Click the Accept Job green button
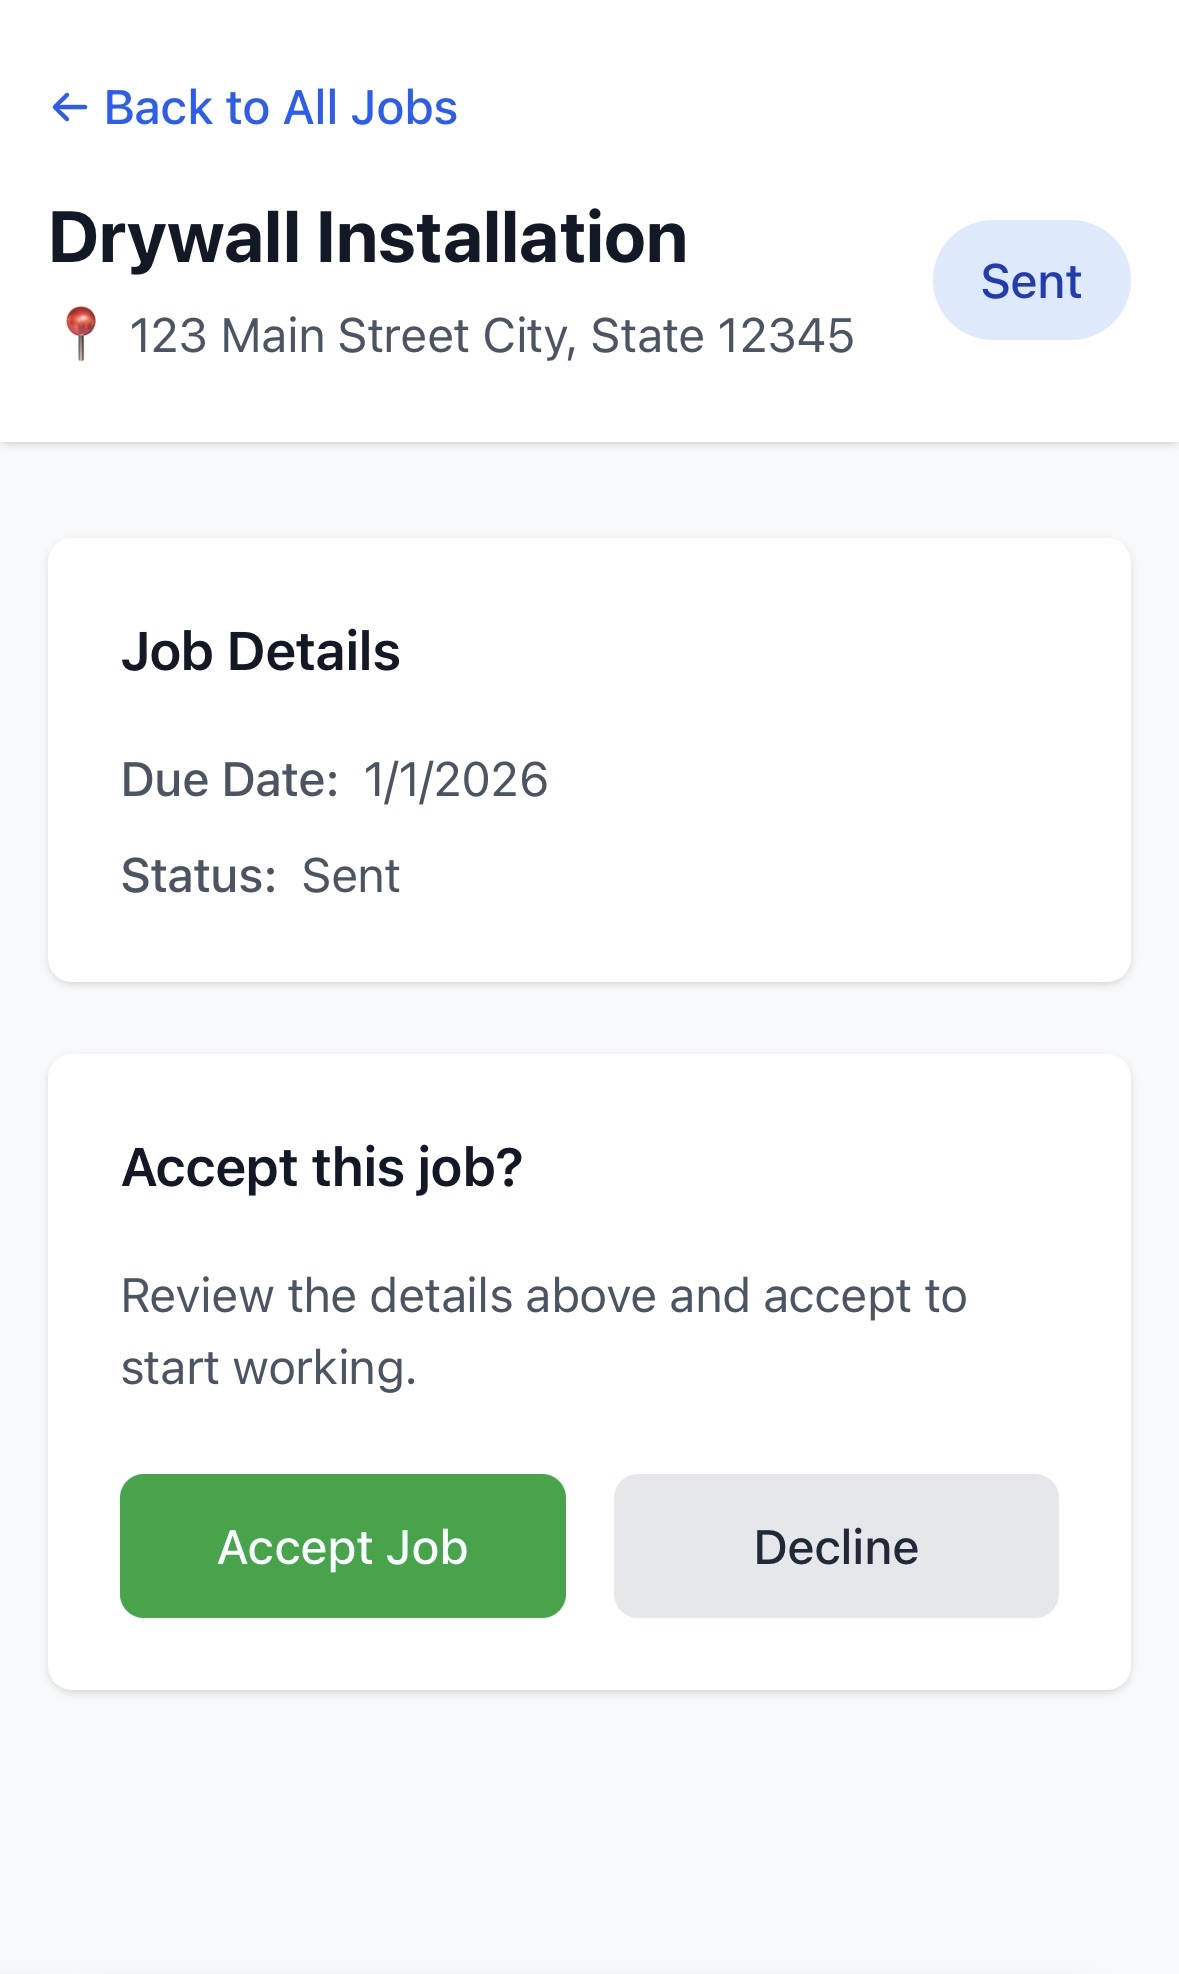This screenshot has height=1974, width=1179. (342, 1546)
